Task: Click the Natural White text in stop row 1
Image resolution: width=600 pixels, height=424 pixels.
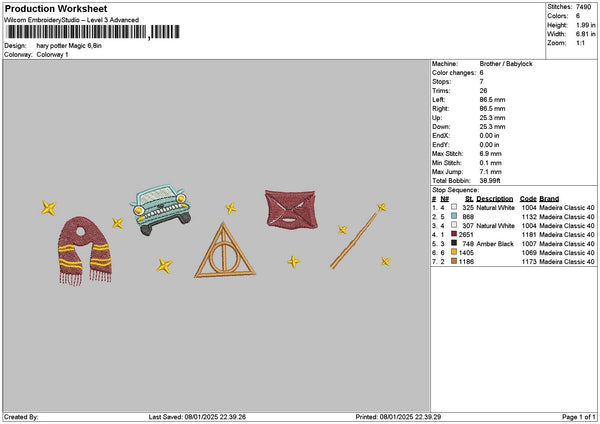Action: tap(496, 207)
